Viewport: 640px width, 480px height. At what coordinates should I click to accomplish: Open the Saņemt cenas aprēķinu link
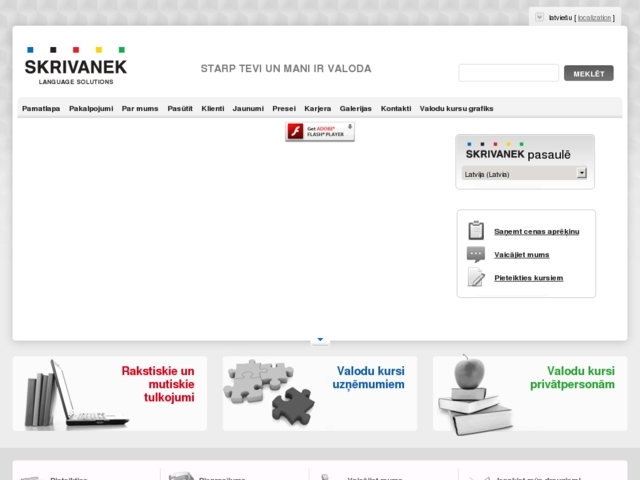pyautogui.click(x=536, y=231)
